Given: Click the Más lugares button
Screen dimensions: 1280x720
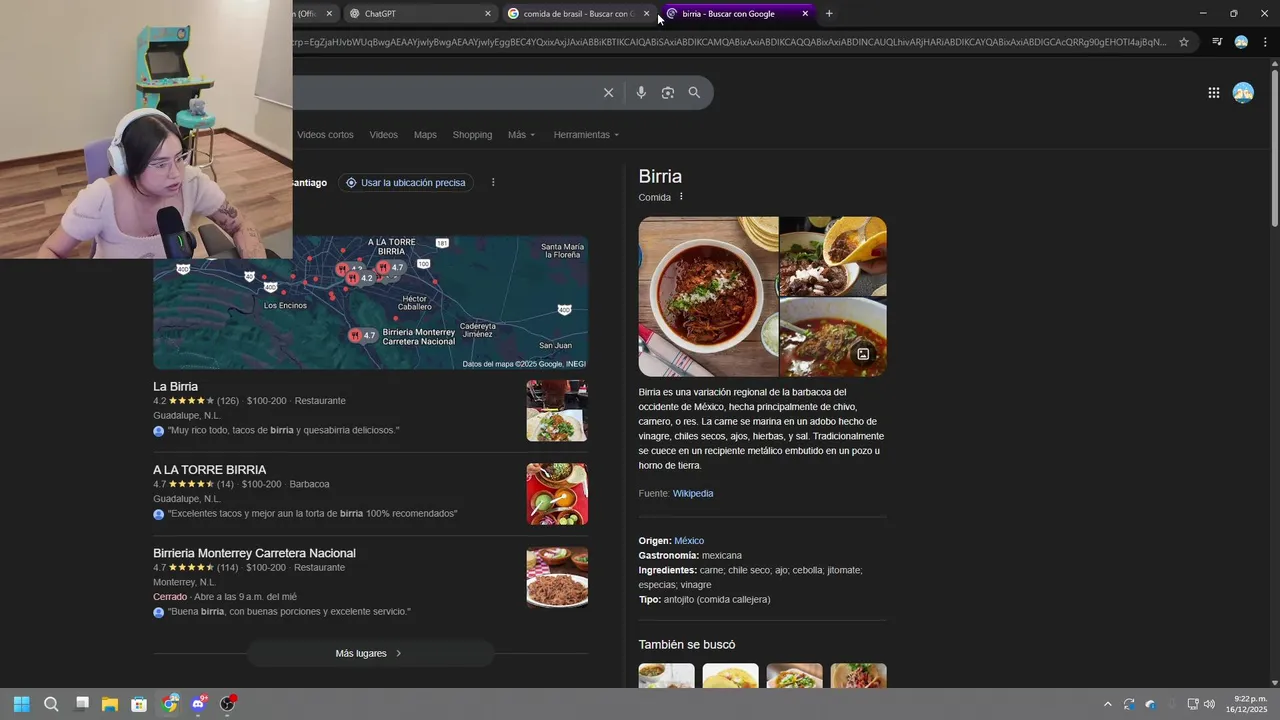Looking at the screenshot, I should coord(369,654).
